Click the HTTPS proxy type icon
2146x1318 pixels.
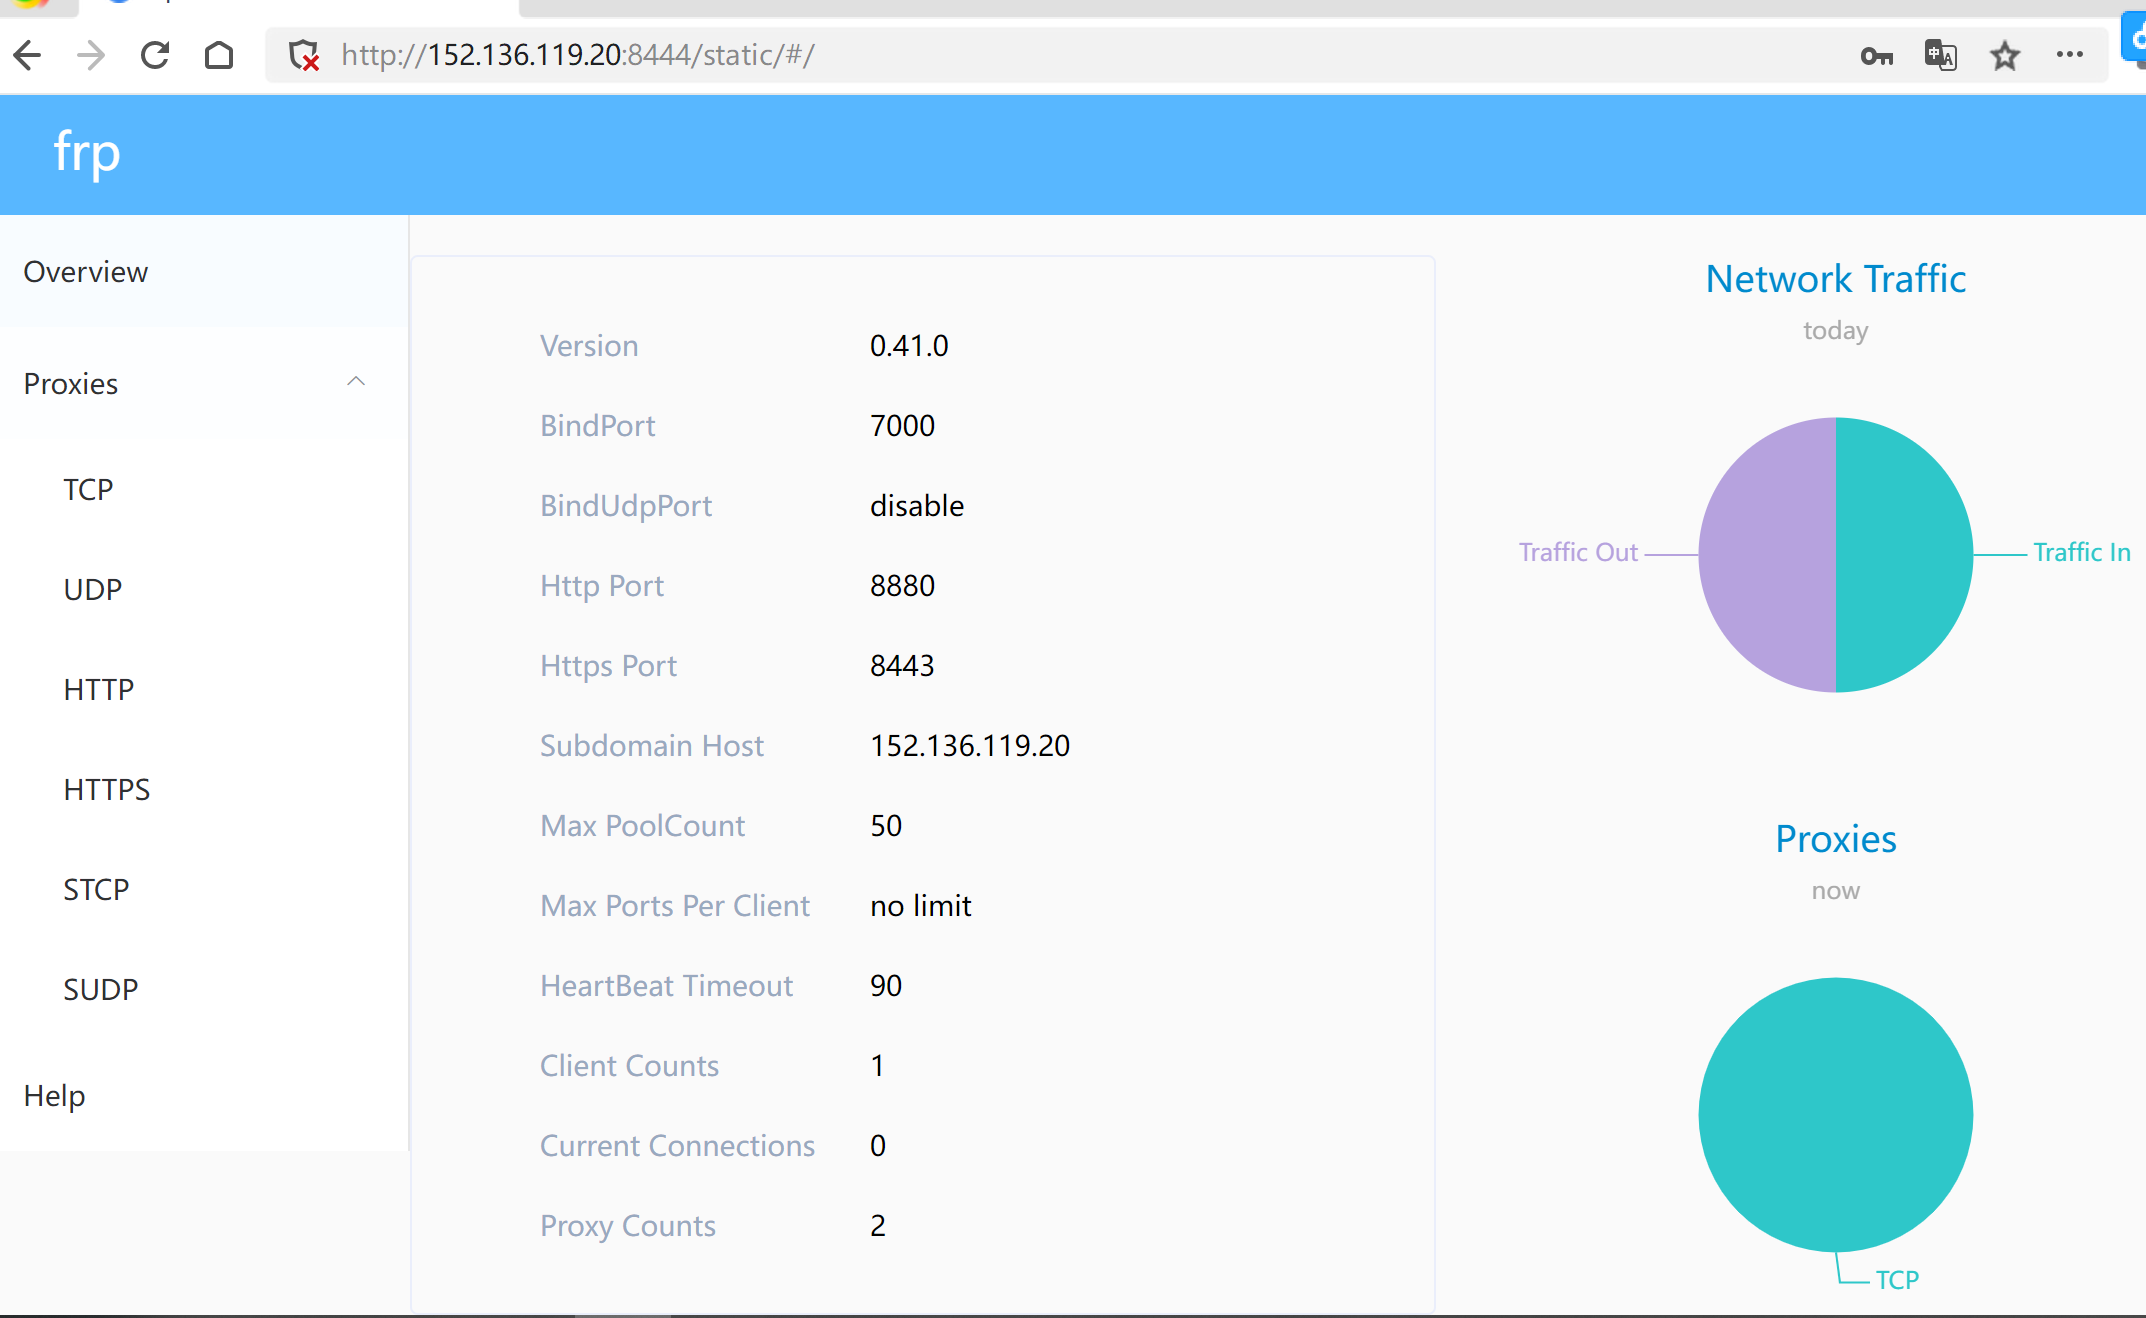[x=104, y=788]
